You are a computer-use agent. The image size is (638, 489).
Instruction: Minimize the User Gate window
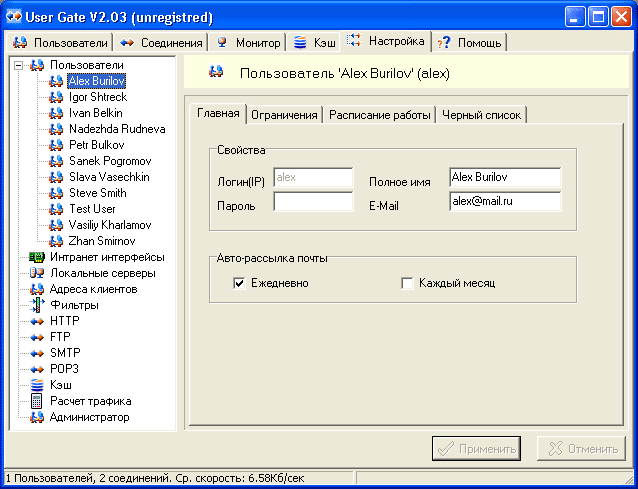[575, 17]
